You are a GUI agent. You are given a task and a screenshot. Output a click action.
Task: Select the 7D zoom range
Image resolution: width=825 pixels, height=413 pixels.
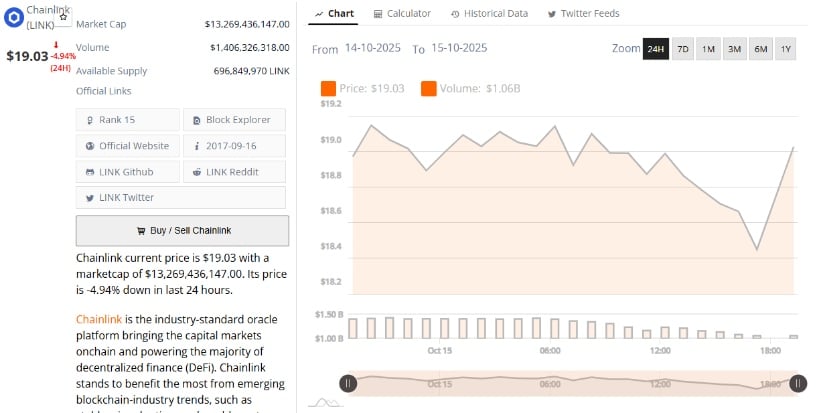coord(683,49)
